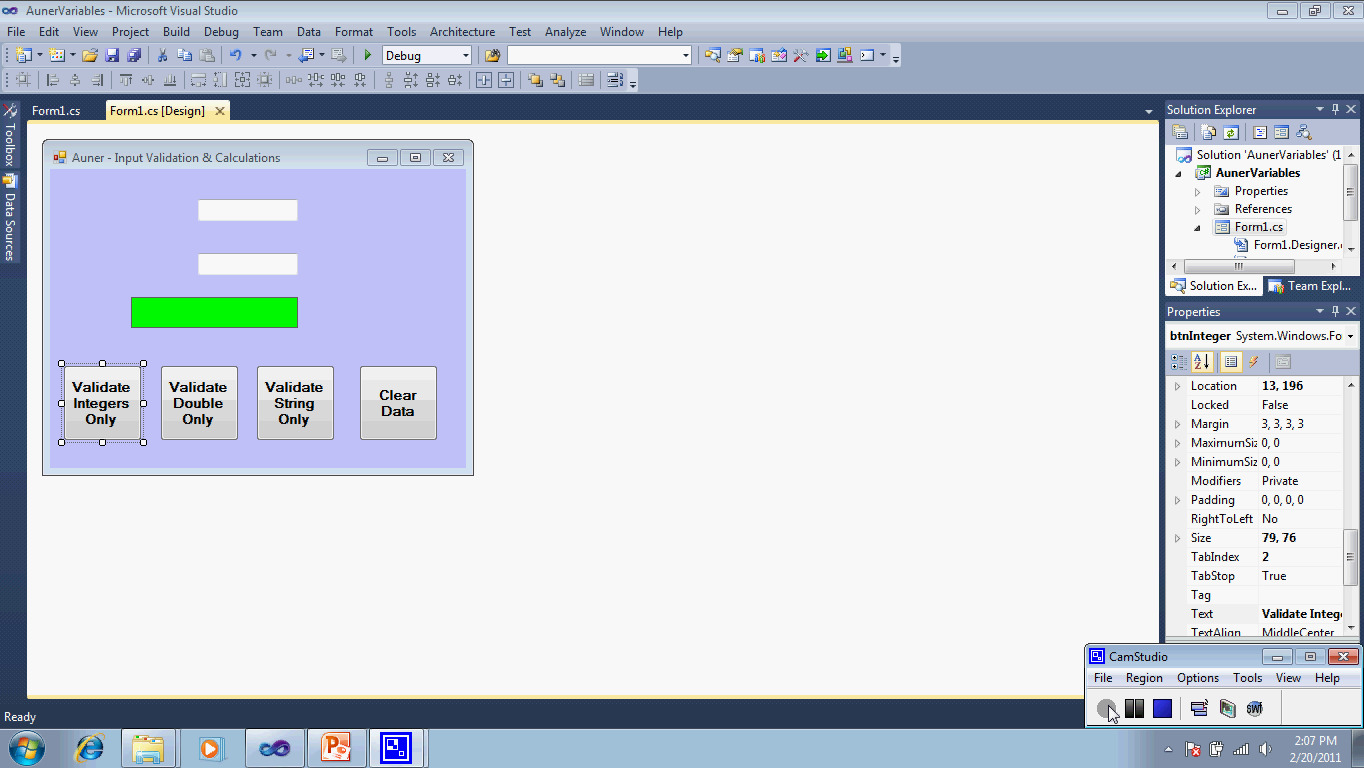Click the Start Debugging green play icon
Image resolution: width=1364 pixels, height=768 pixels.
coord(368,56)
